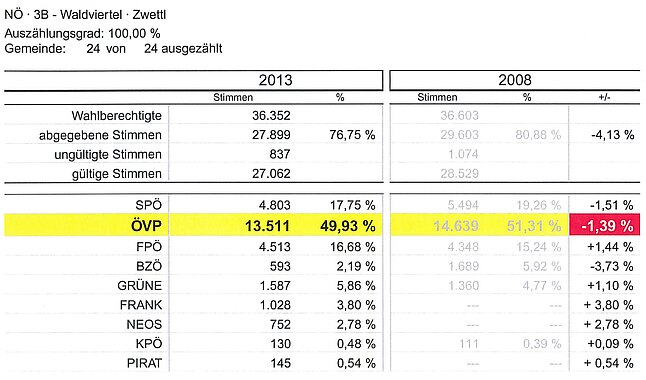Select the ÖVP party label
The height and width of the screenshot is (380, 646).
coord(146,226)
